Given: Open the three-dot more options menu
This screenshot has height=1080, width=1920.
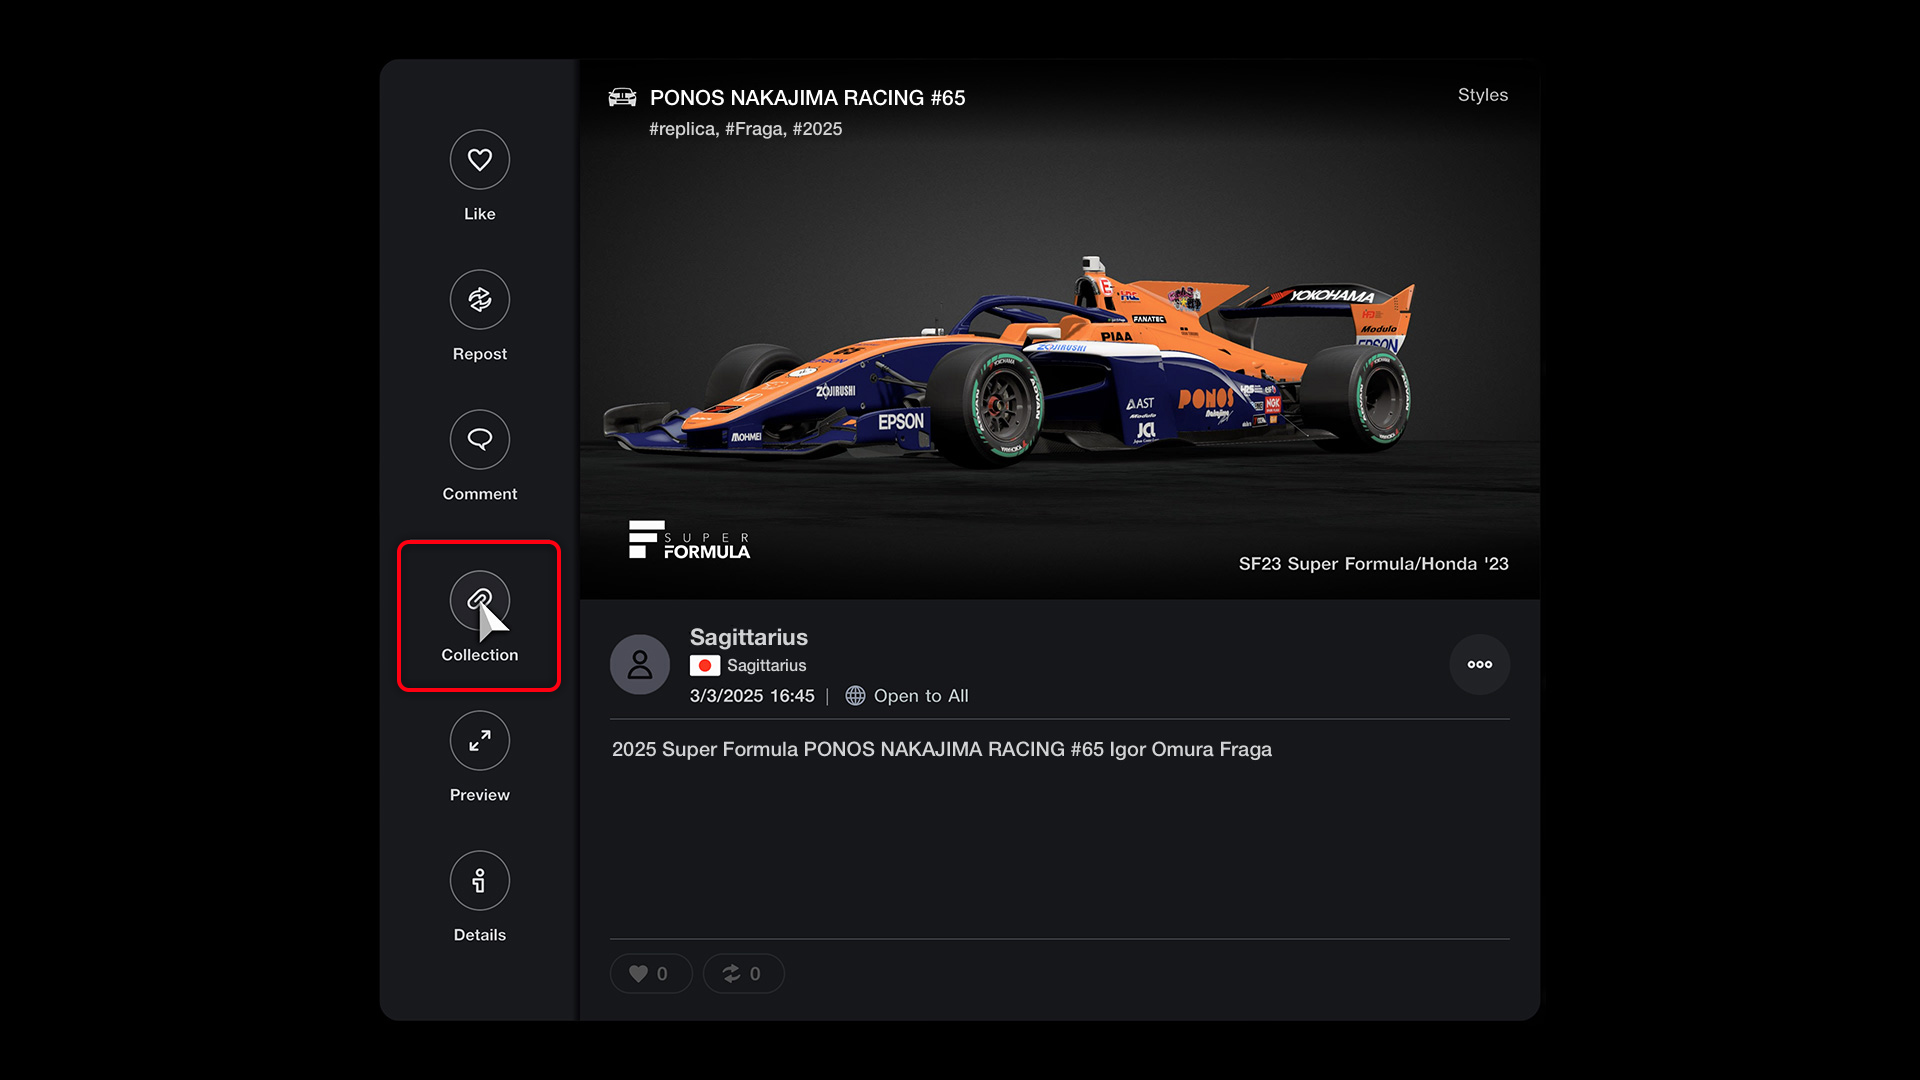Looking at the screenshot, I should [x=1479, y=665].
